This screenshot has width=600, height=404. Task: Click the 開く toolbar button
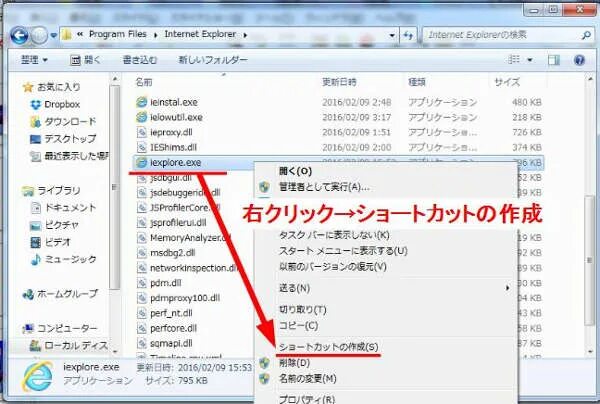tap(86, 60)
